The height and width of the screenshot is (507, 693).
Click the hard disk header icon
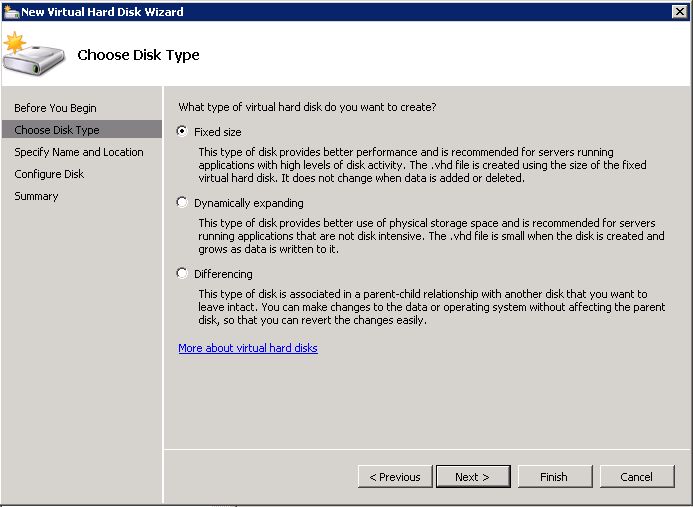pos(34,54)
